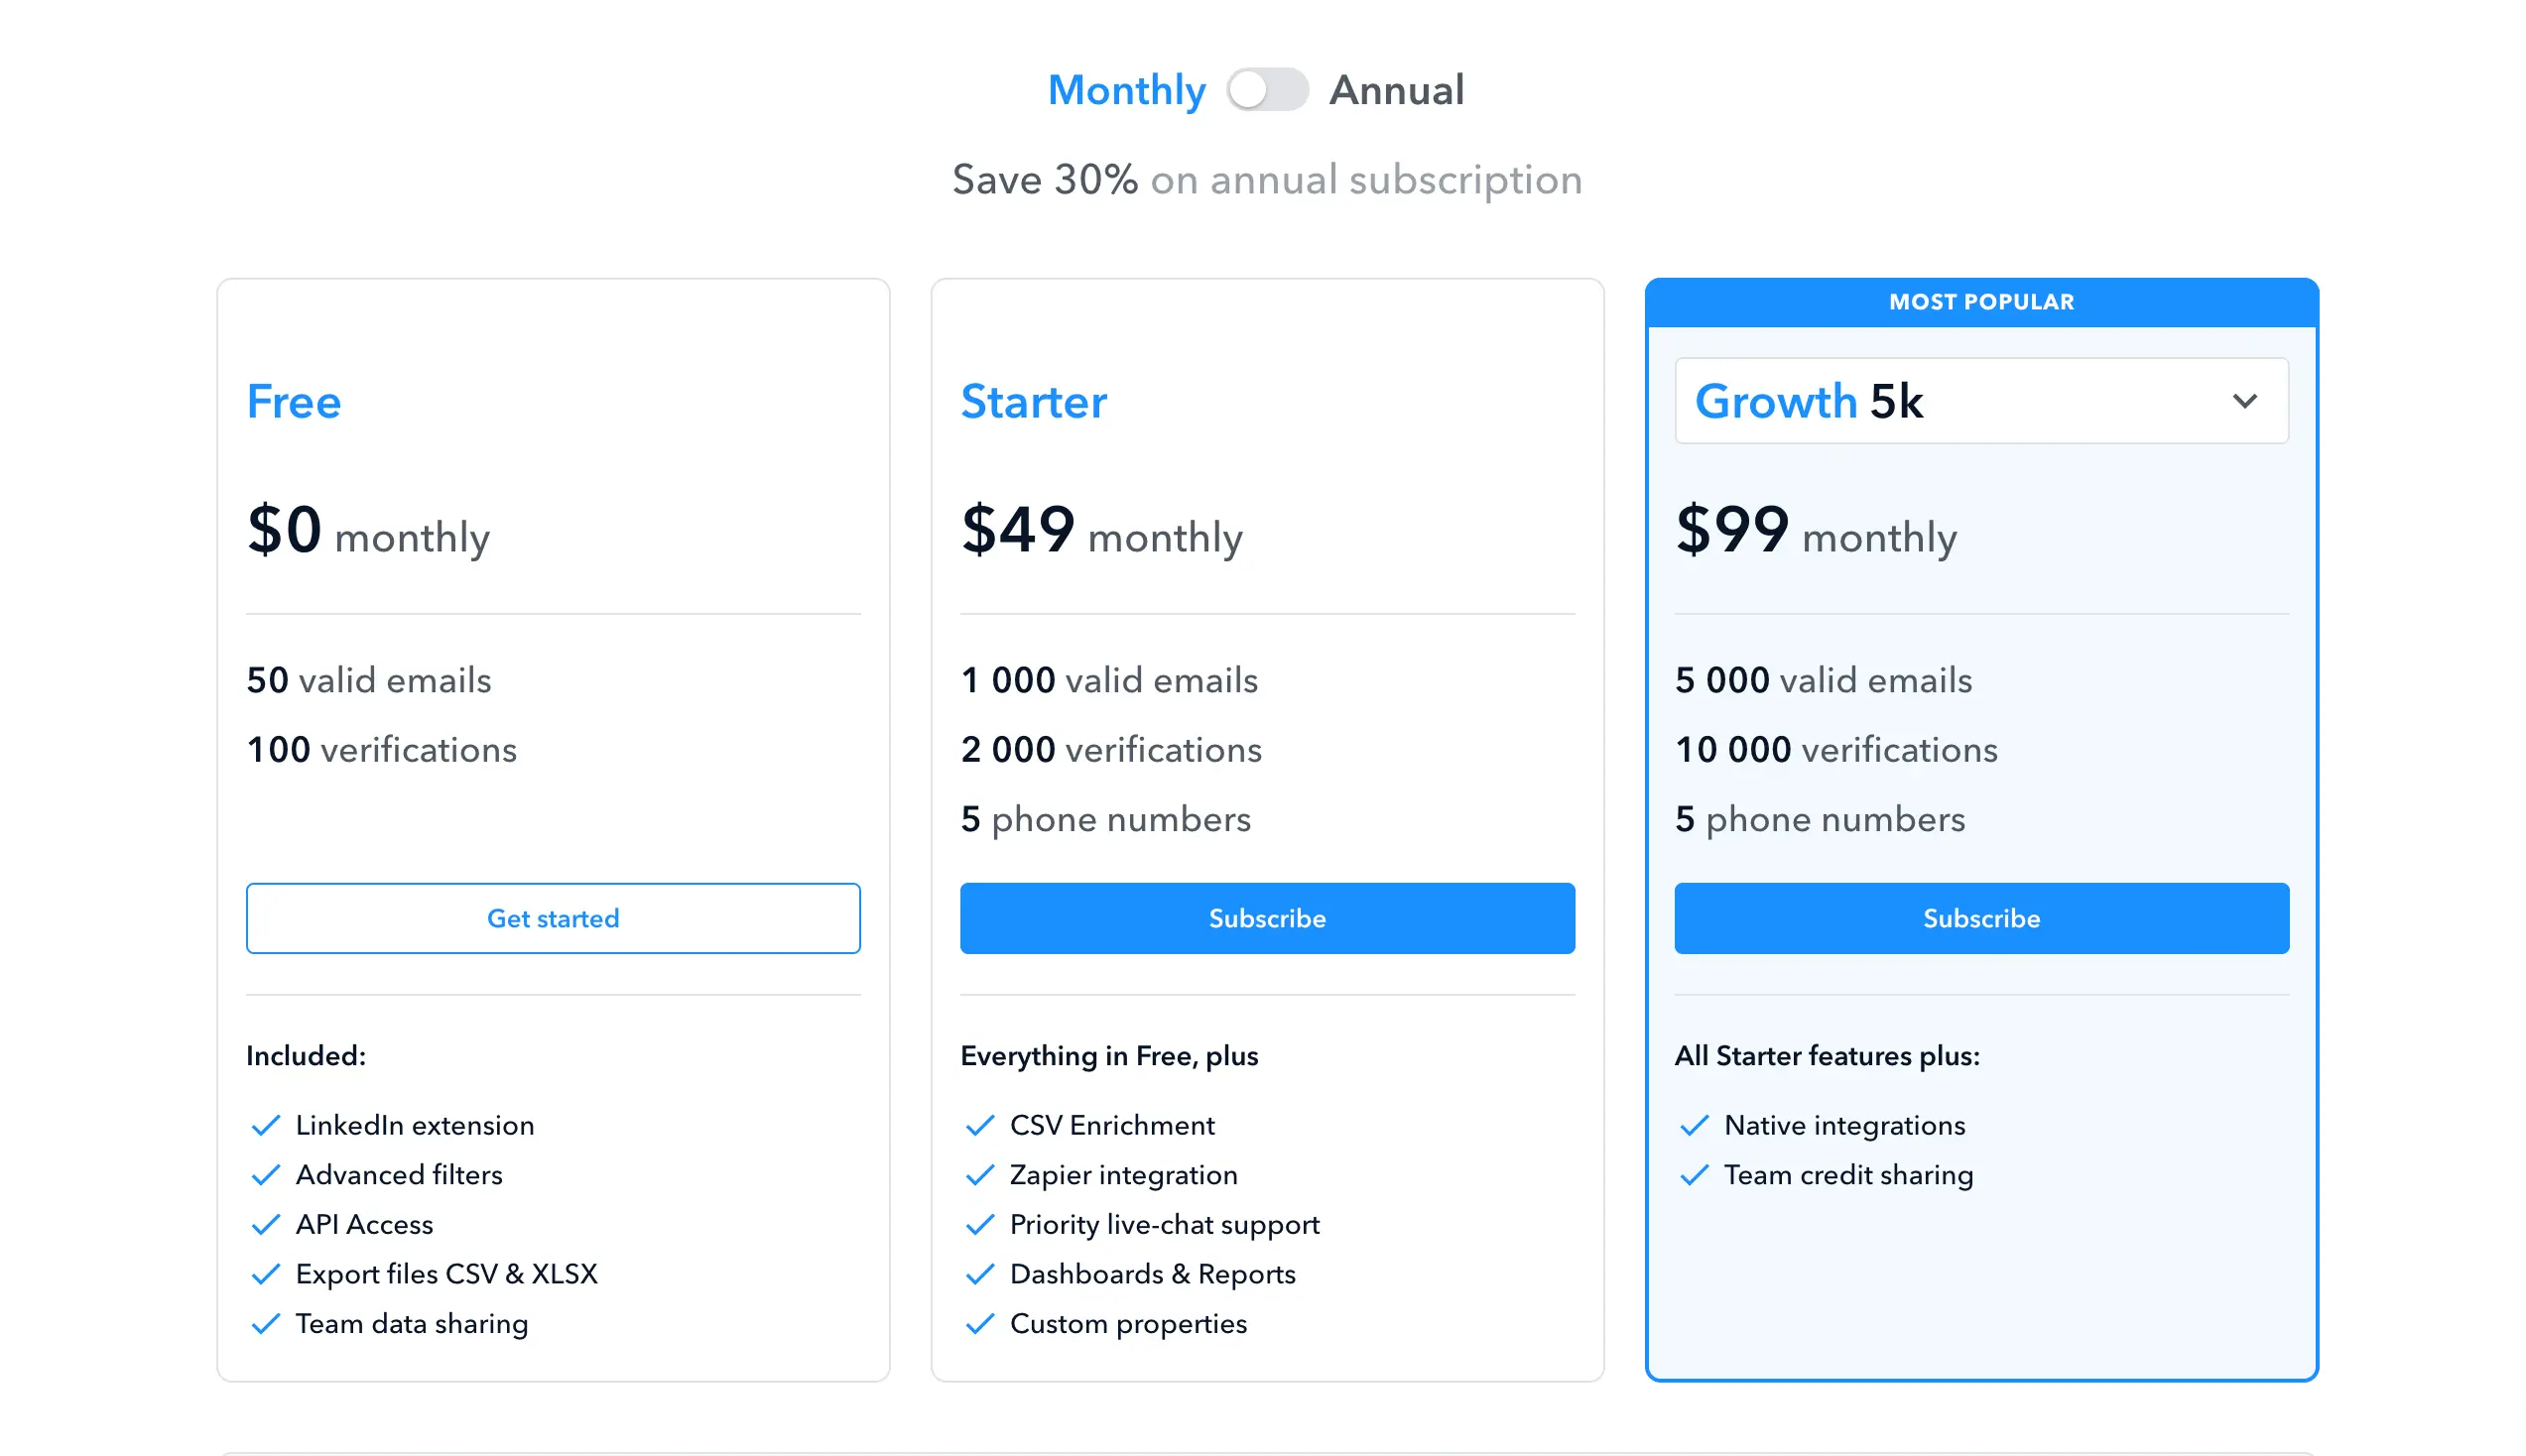Click checkmark beside Team credit sharing
The height and width of the screenshot is (1456, 2526).
point(1694,1175)
